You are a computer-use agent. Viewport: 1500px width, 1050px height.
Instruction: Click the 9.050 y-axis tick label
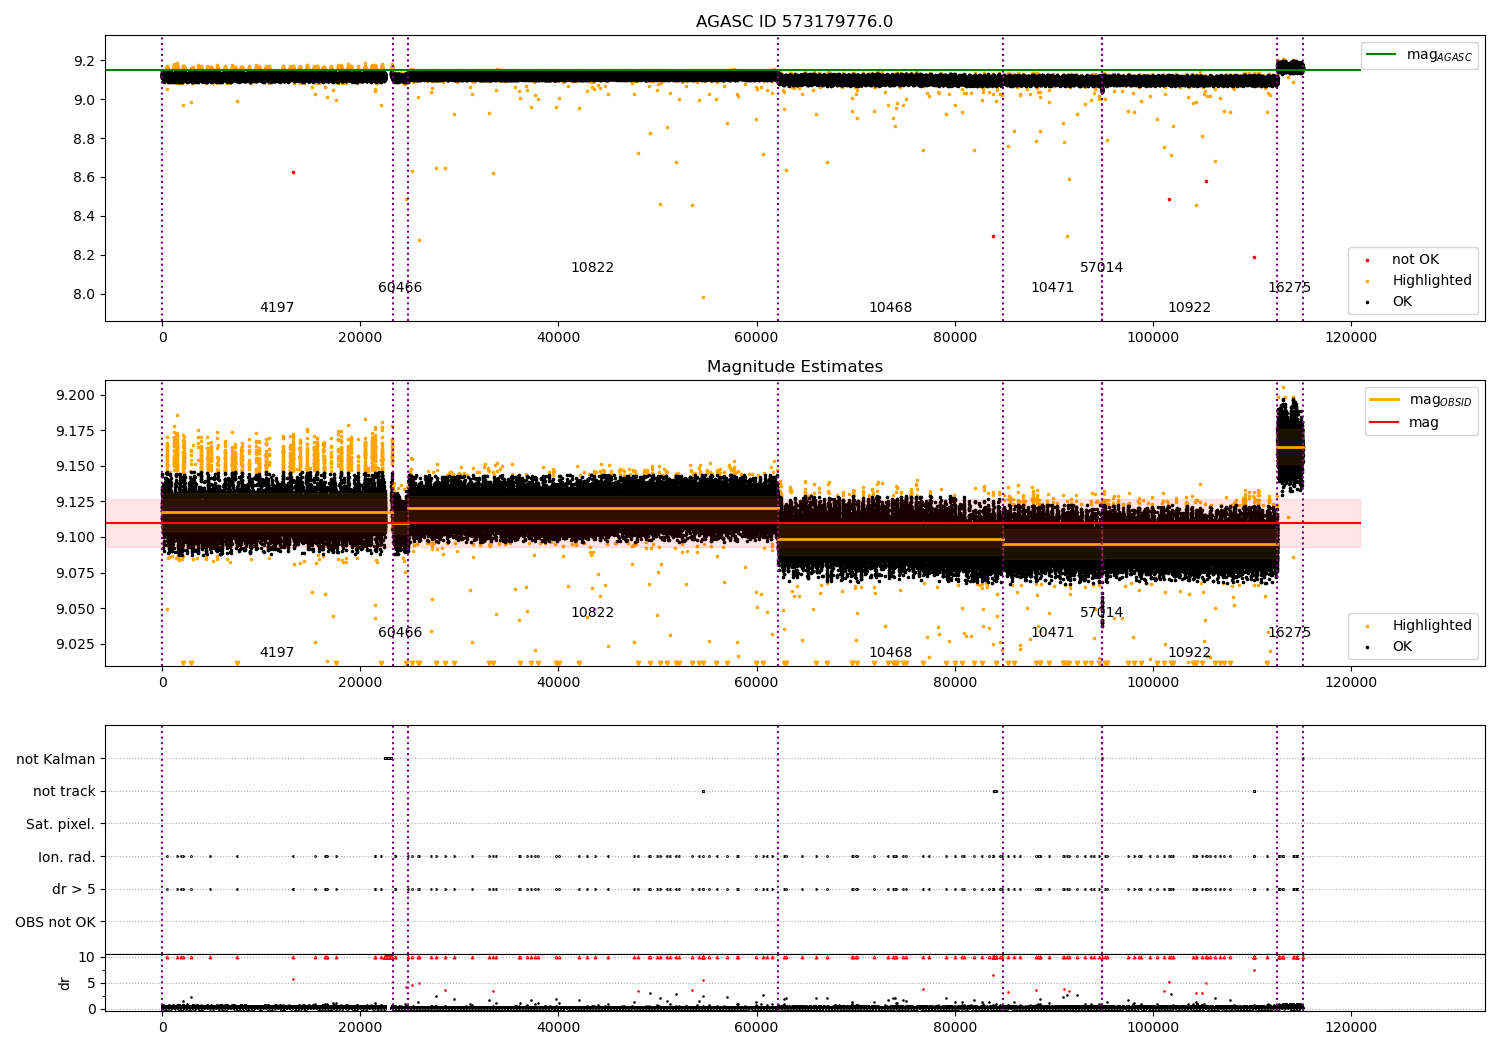75,609
